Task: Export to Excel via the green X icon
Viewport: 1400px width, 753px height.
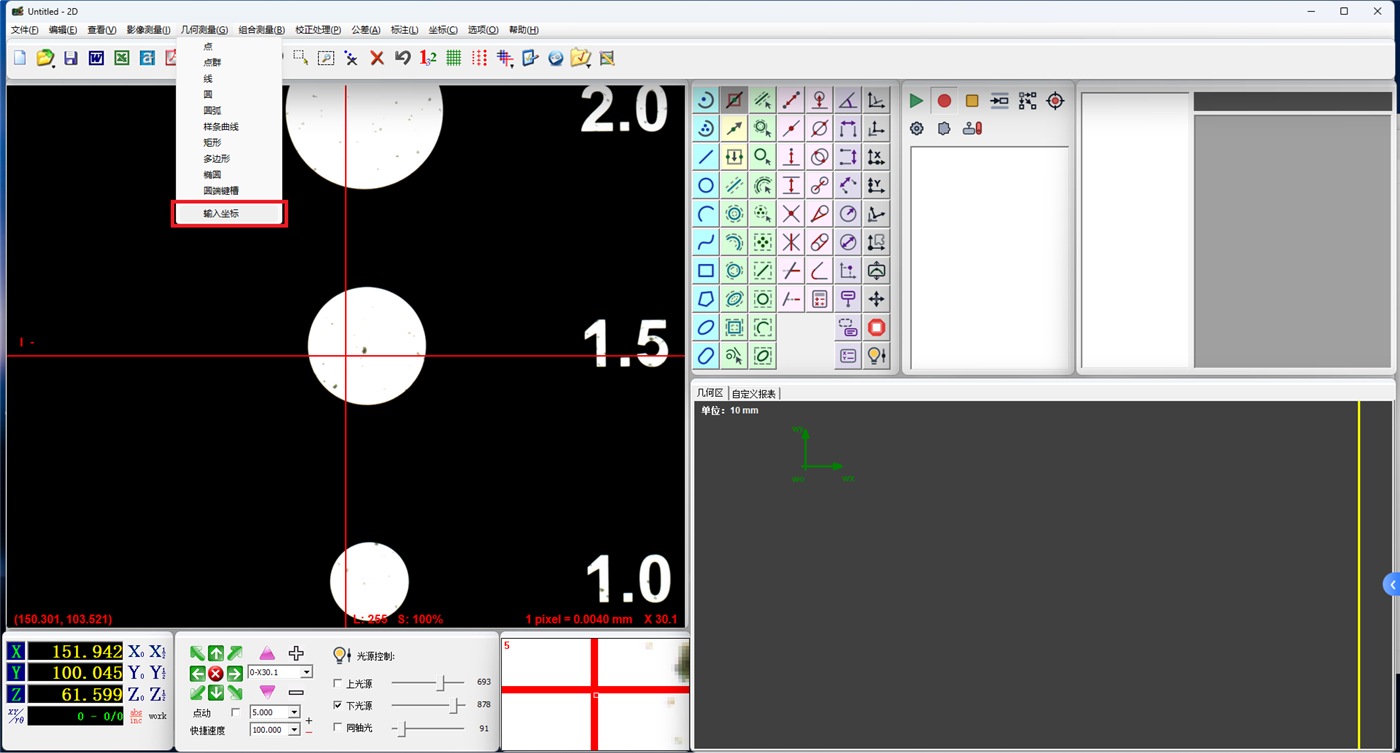Action: 122,59
